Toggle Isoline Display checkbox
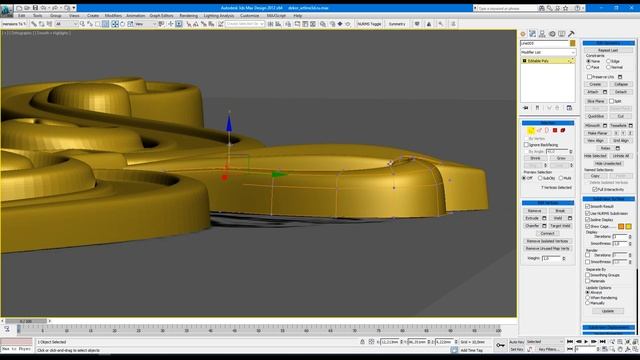 click(x=588, y=220)
